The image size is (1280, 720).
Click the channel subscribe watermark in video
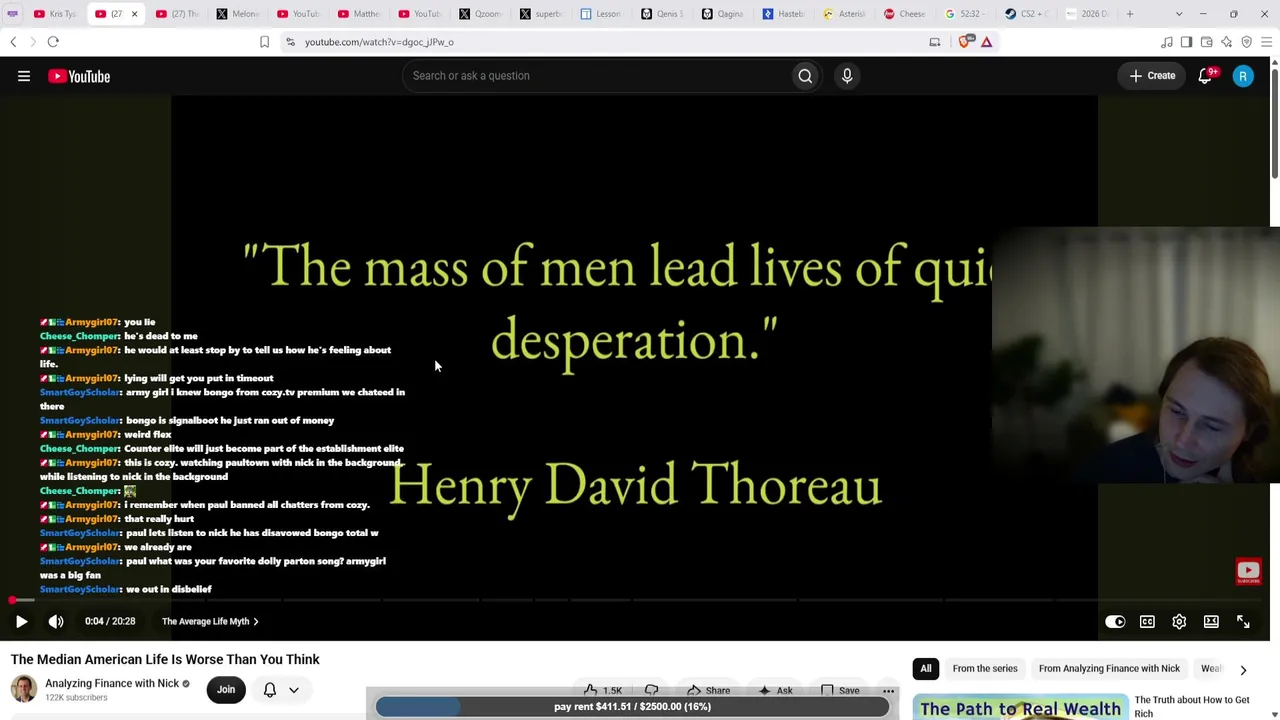click(x=1248, y=571)
